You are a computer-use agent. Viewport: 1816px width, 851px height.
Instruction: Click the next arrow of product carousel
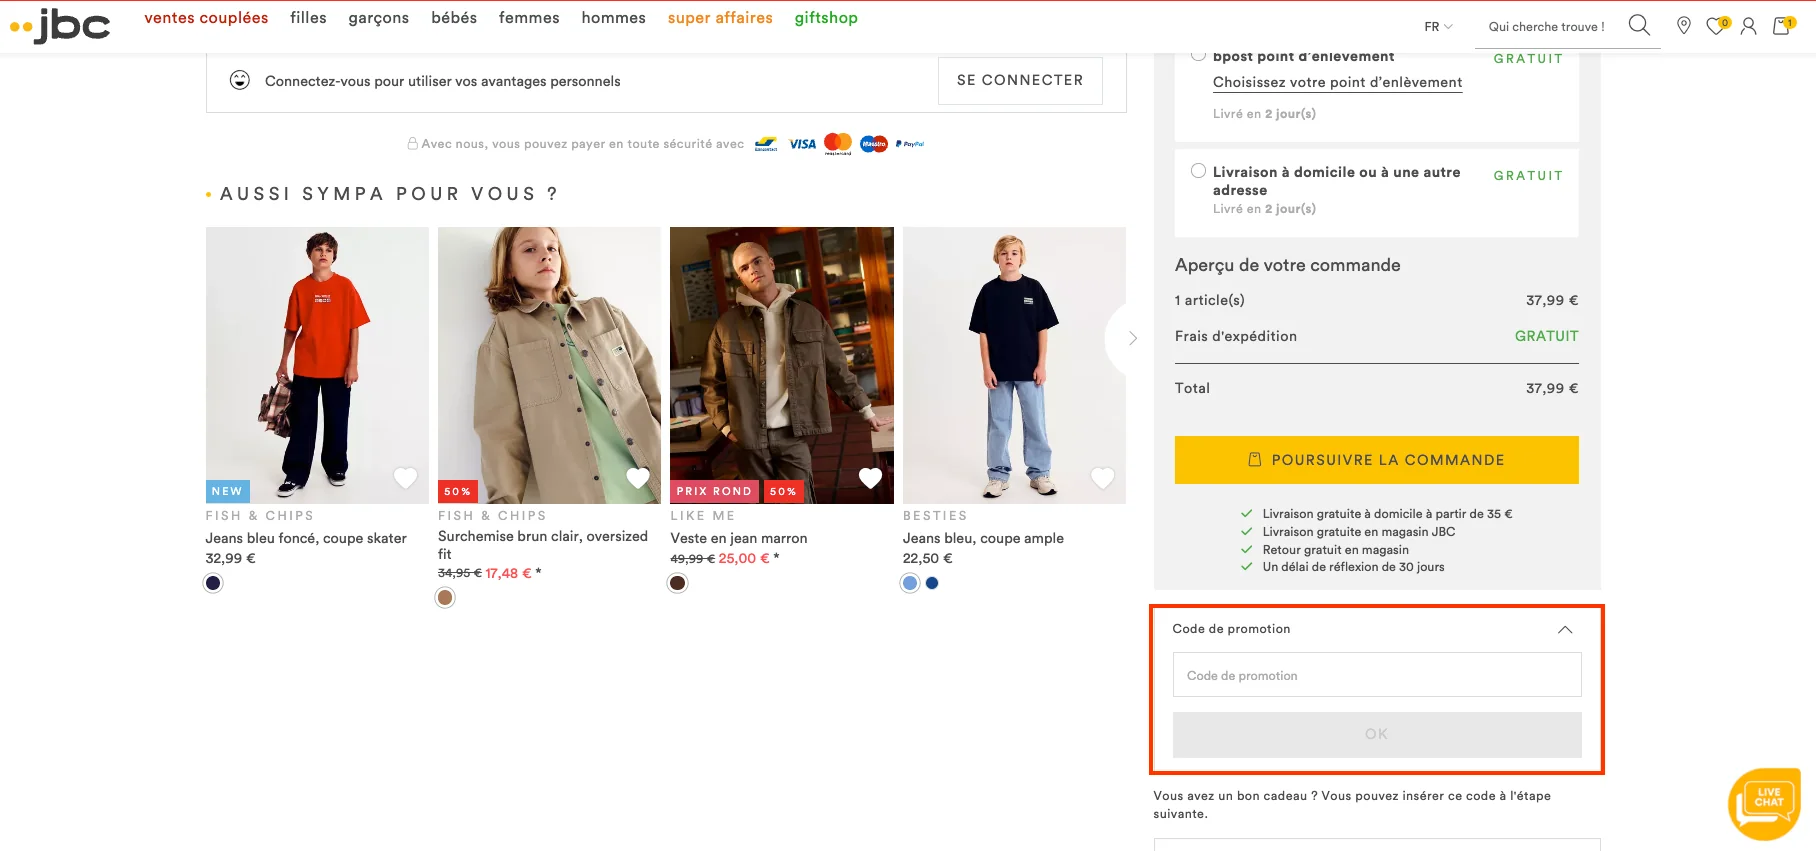(x=1132, y=338)
